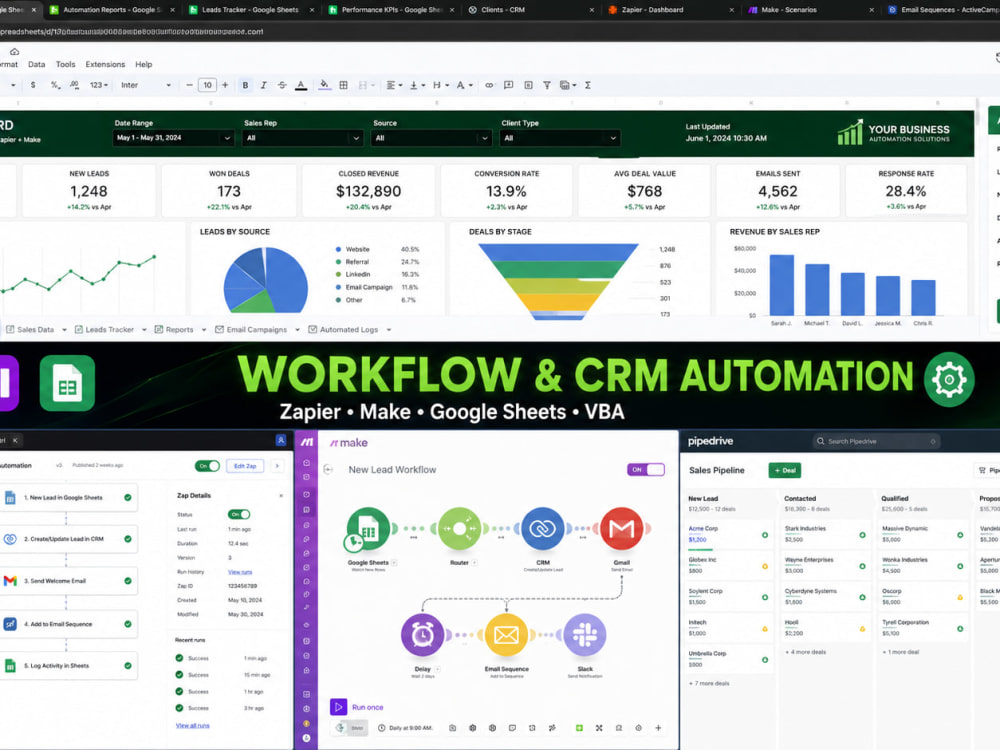This screenshot has width=1000, height=750.
Task: Click the Make logo in purple sidebar
Action: point(307,442)
